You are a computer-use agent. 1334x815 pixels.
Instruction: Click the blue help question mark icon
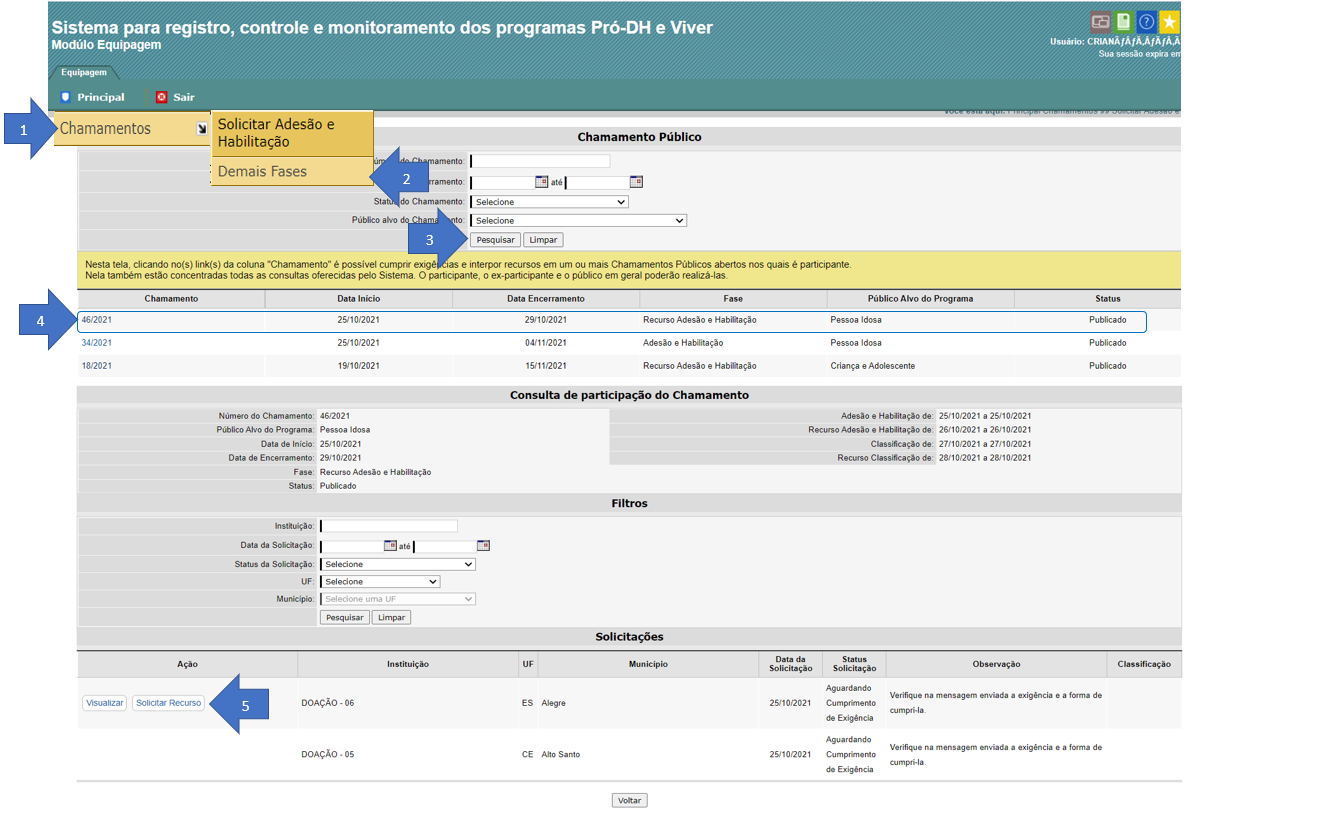pos(1146,22)
